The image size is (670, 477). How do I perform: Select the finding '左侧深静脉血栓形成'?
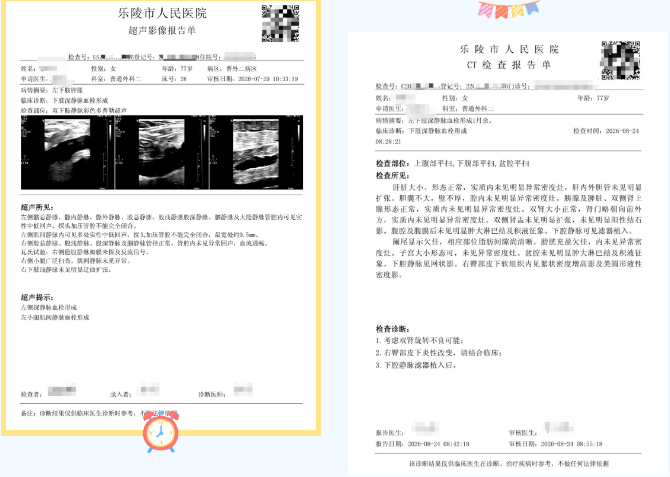tap(49, 307)
